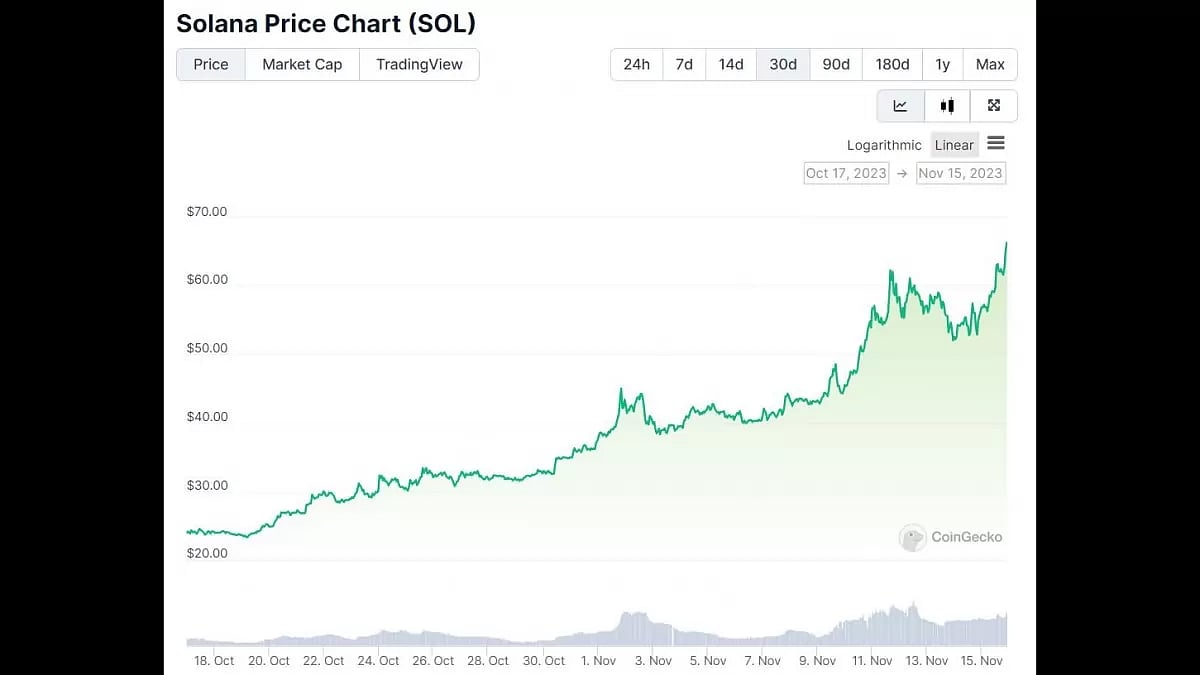Open the Oct 17, 2023 date picker

(x=846, y=172)
